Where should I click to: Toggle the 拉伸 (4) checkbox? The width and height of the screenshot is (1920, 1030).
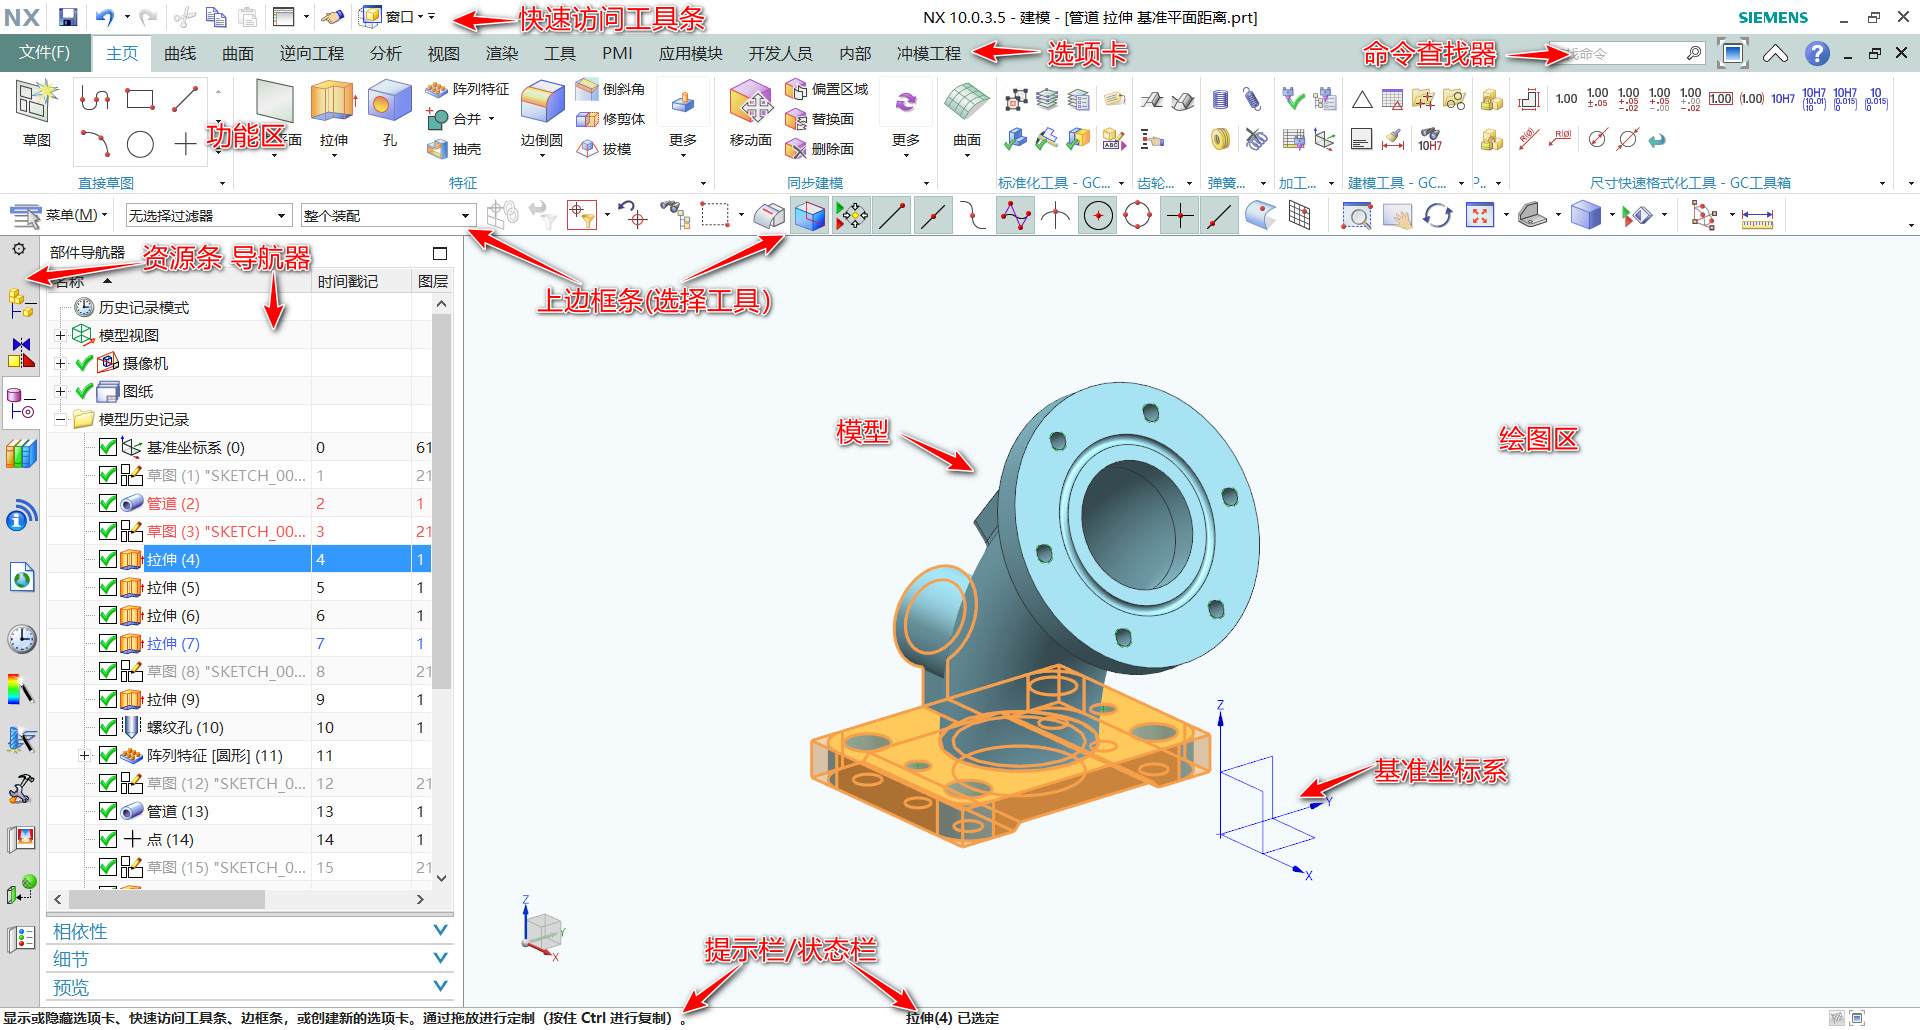coord(108,559)
